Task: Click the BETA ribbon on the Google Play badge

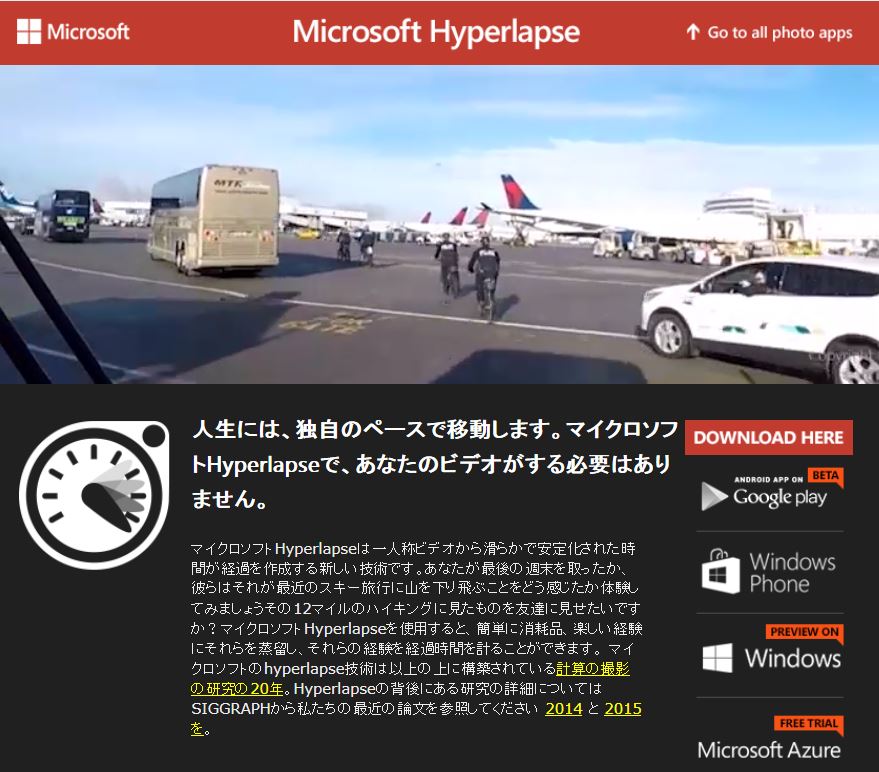Action: (824, 478)
